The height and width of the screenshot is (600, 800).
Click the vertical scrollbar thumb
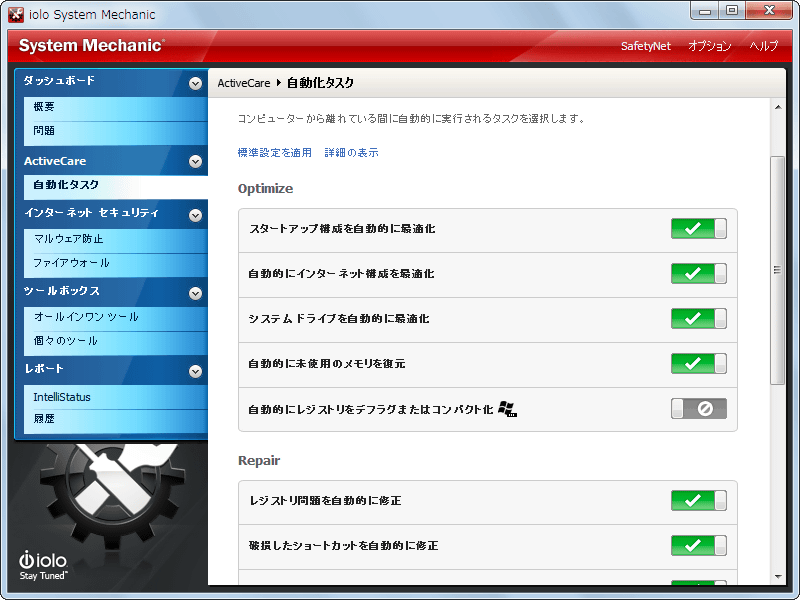click(778, 270)
